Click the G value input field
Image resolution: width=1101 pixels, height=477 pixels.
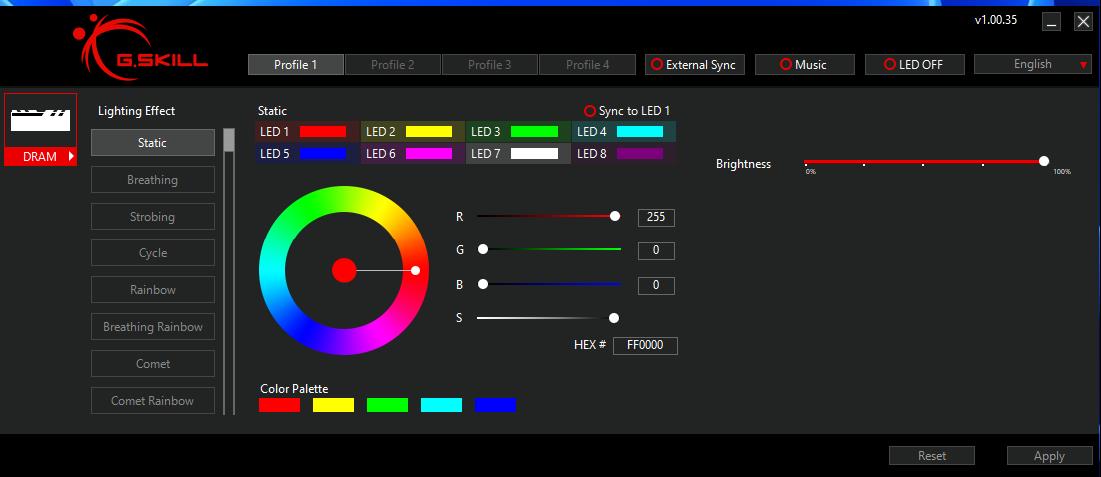tap(656, 250)
